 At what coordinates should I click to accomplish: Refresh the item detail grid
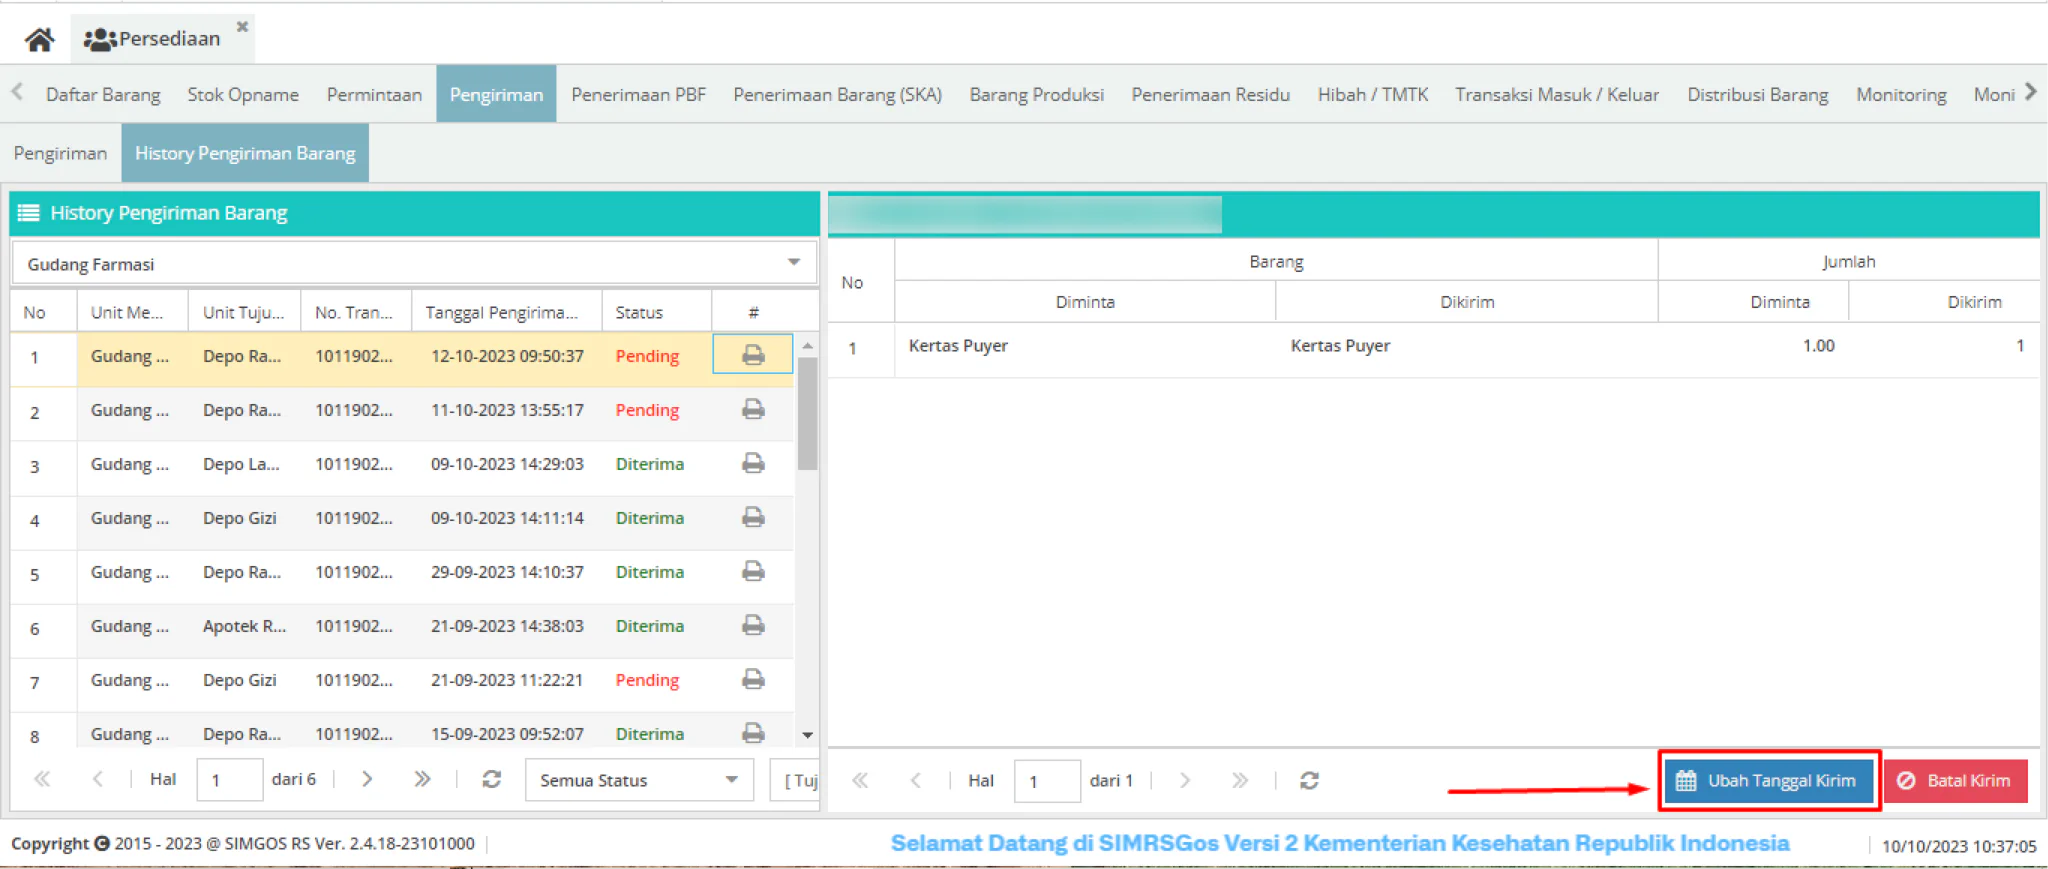[x=1309, y=780]
